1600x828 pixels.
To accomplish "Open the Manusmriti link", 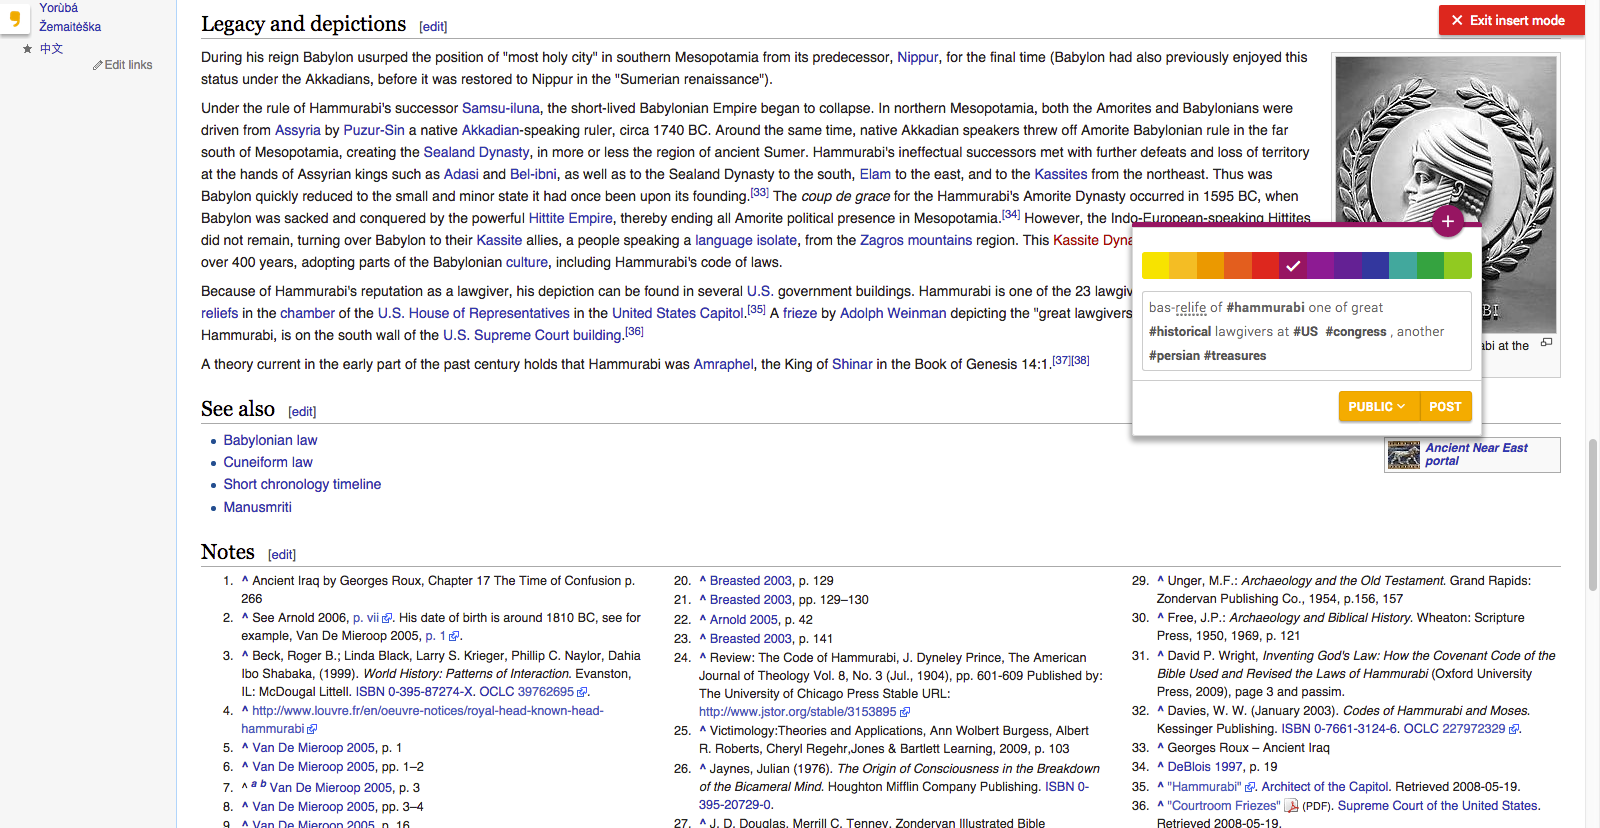I will [258, 507].
